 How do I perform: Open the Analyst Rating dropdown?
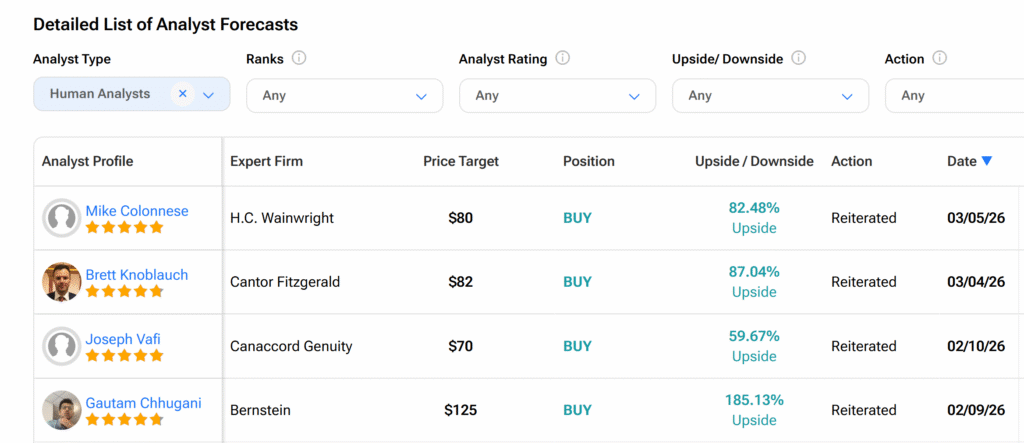[557, 96]
